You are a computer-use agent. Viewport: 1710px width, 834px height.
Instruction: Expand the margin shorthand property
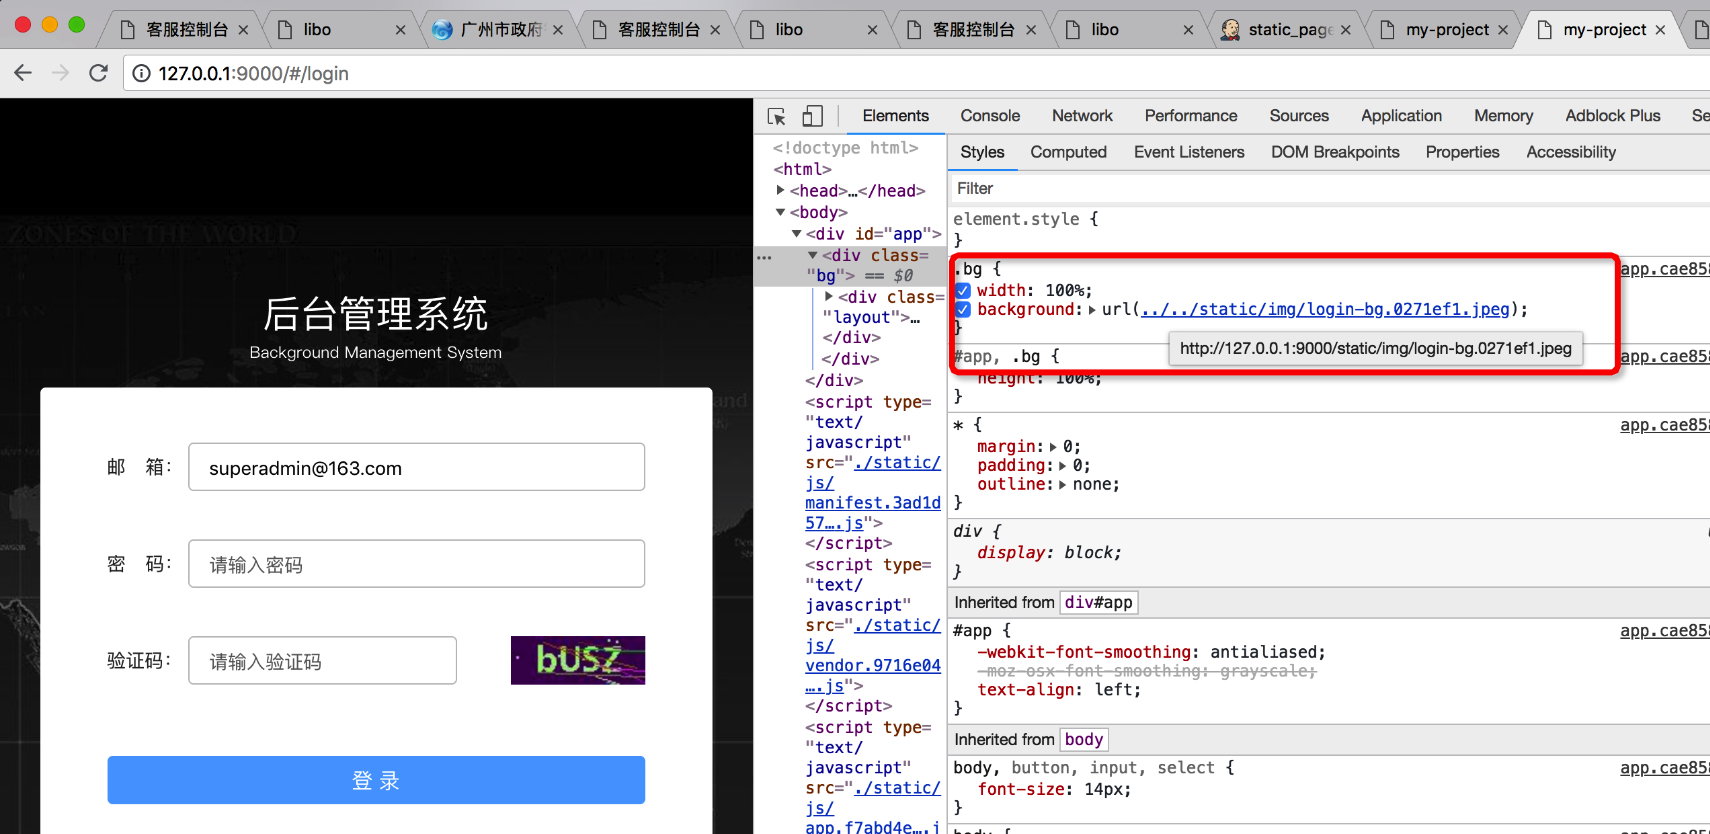1053,447
